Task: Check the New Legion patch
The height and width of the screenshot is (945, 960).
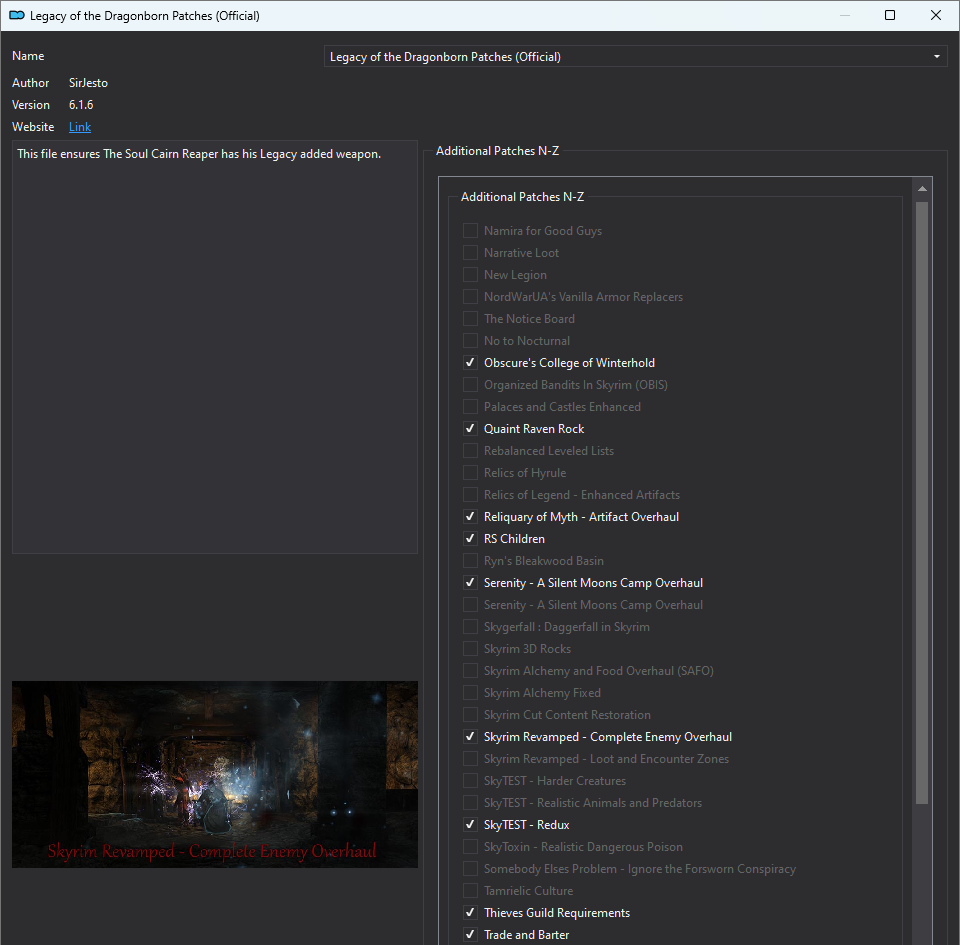Action: (x=470, y=275)
